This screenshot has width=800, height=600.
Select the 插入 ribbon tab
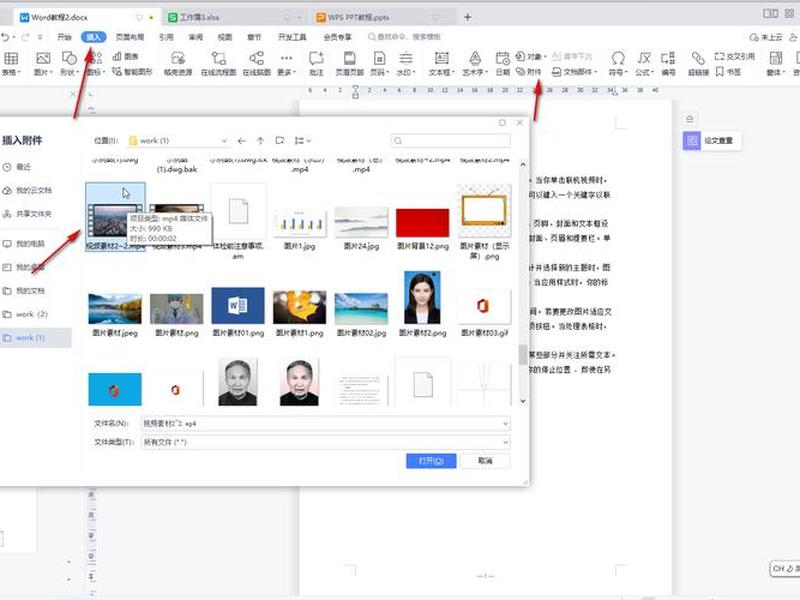point(93,37)
